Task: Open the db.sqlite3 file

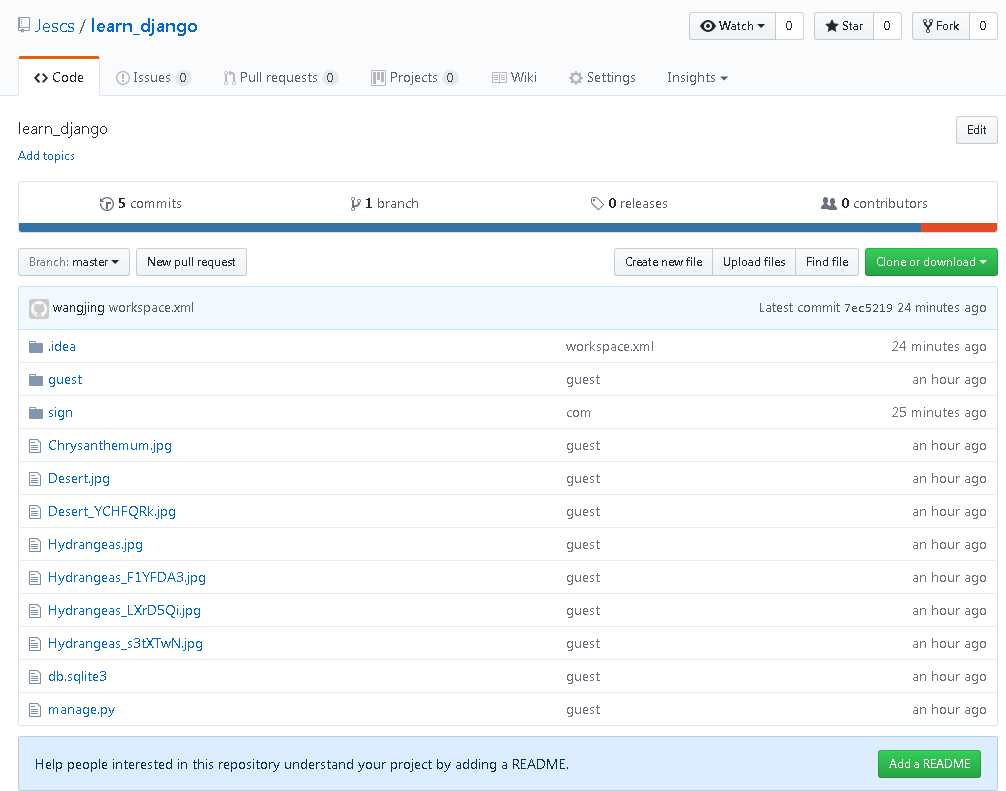Action: pyautogui.click(x=78, y=677)
